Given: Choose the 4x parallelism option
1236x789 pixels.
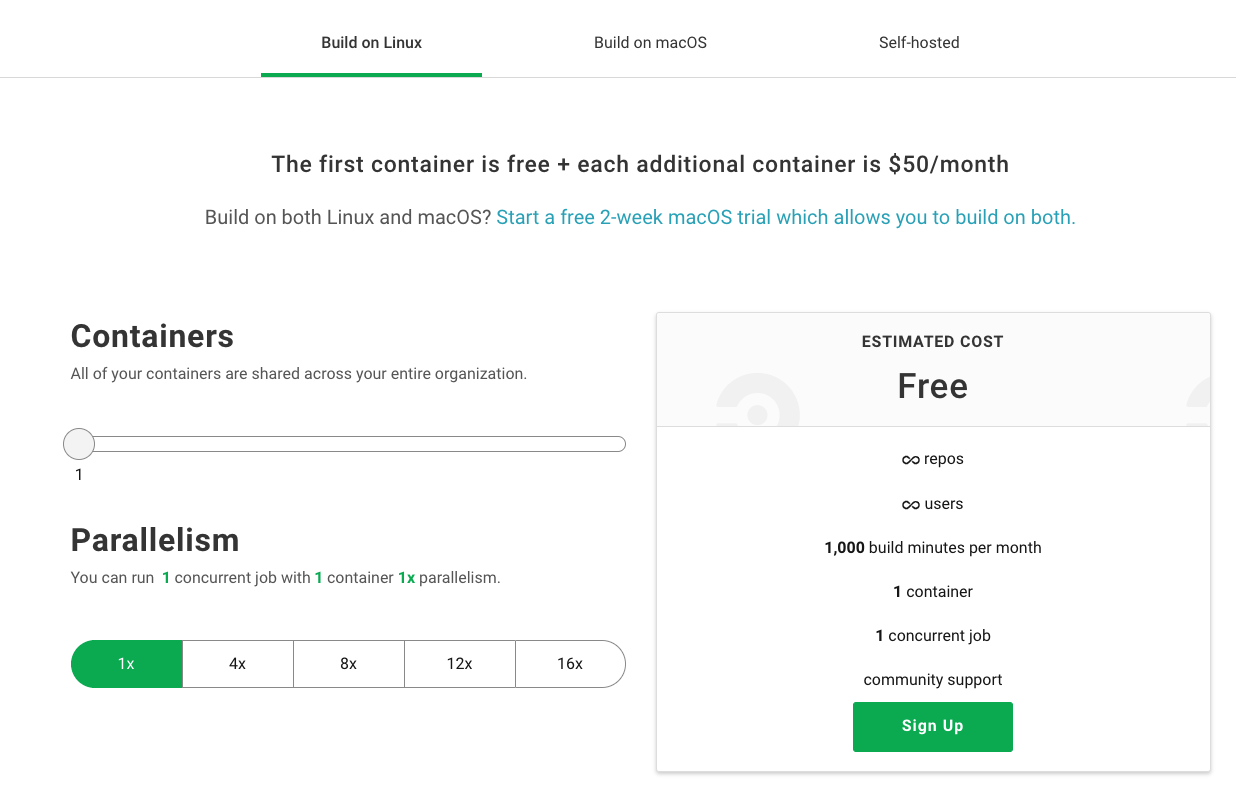Looking at the screenshot, I should pos(238,664).
